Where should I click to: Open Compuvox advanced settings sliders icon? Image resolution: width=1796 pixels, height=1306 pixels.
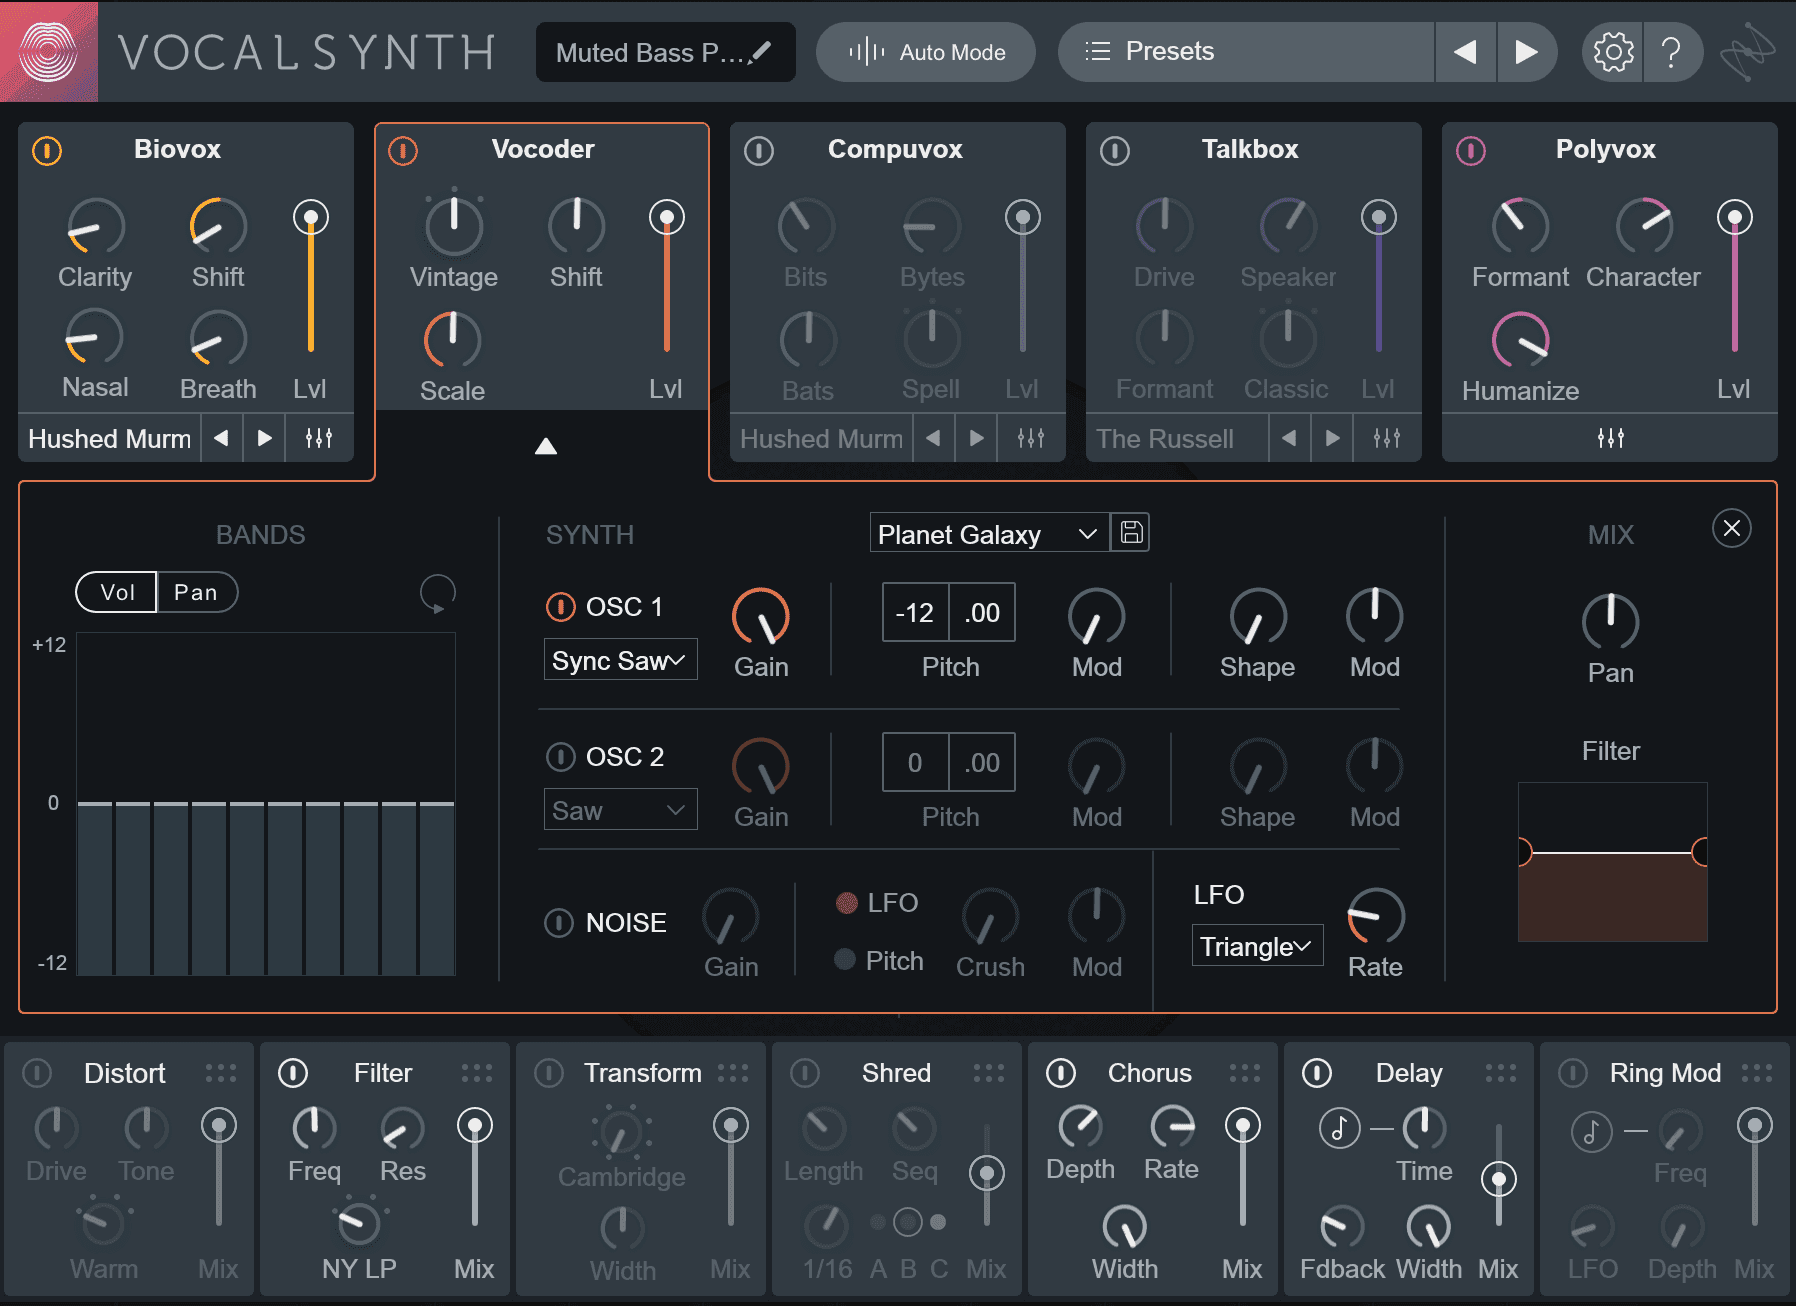tap(1031, 438)
